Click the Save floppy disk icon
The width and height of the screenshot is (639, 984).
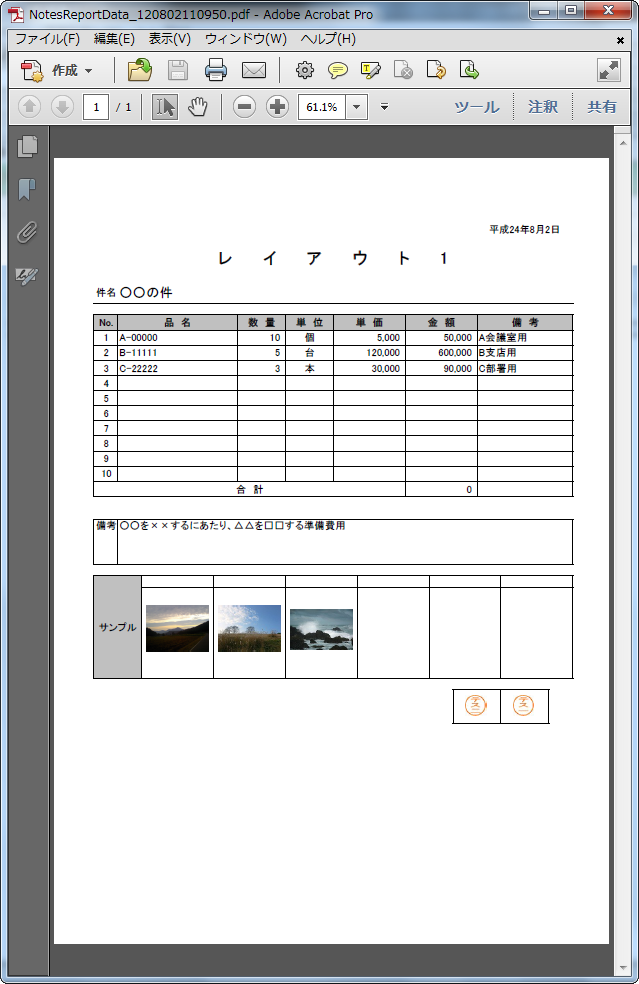click(178, 70)
